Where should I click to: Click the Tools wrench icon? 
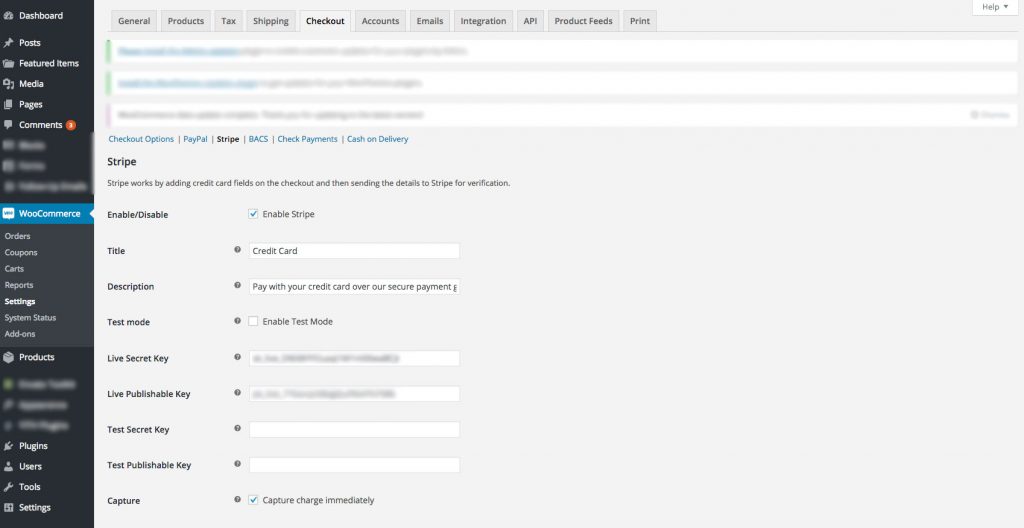click(8, 487)
